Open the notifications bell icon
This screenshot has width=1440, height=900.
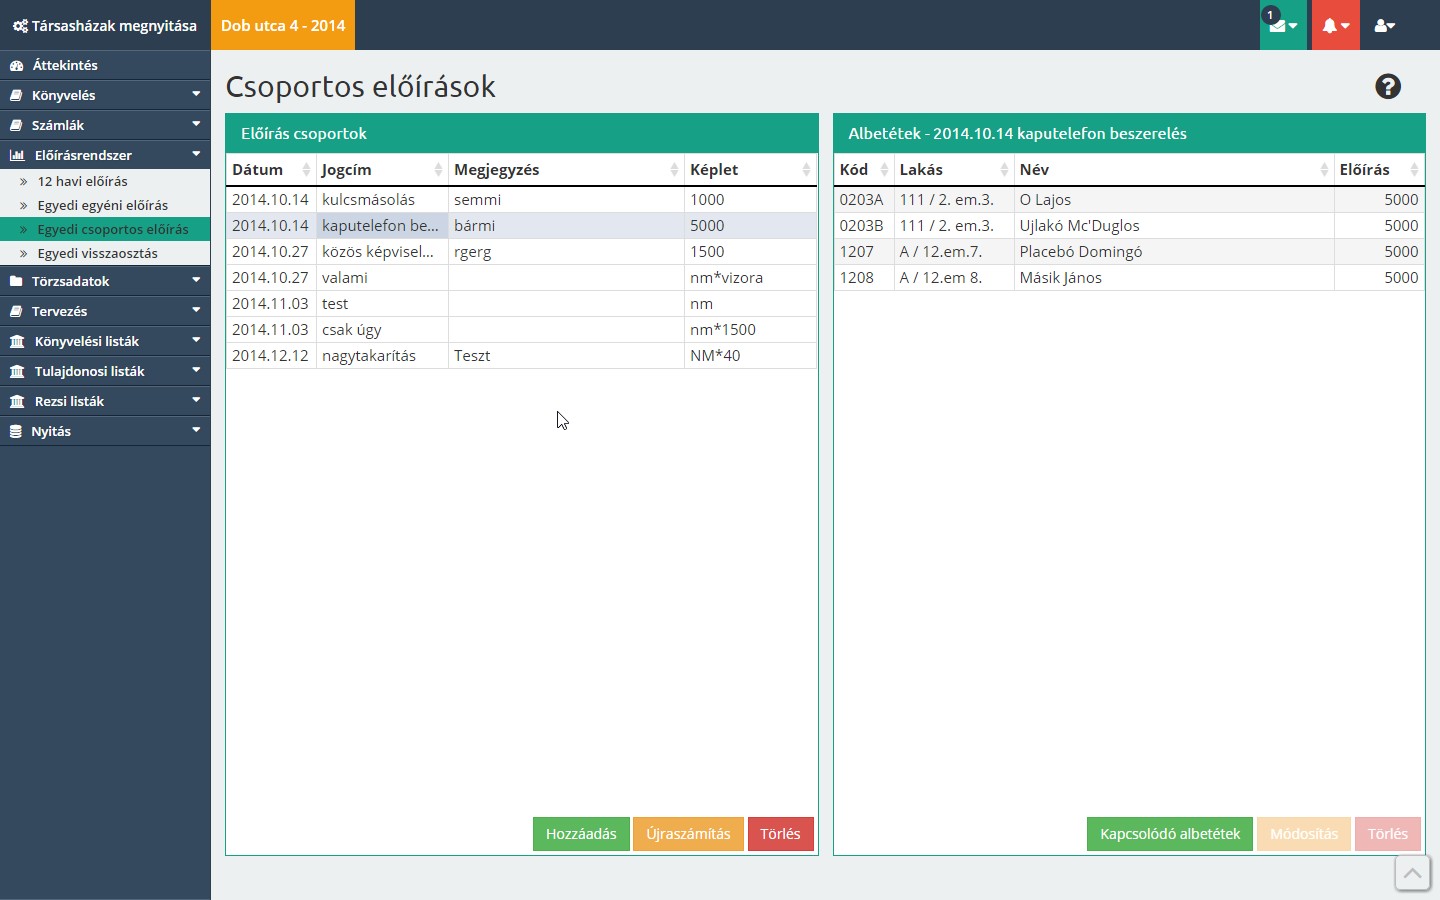click(1335, 26)
